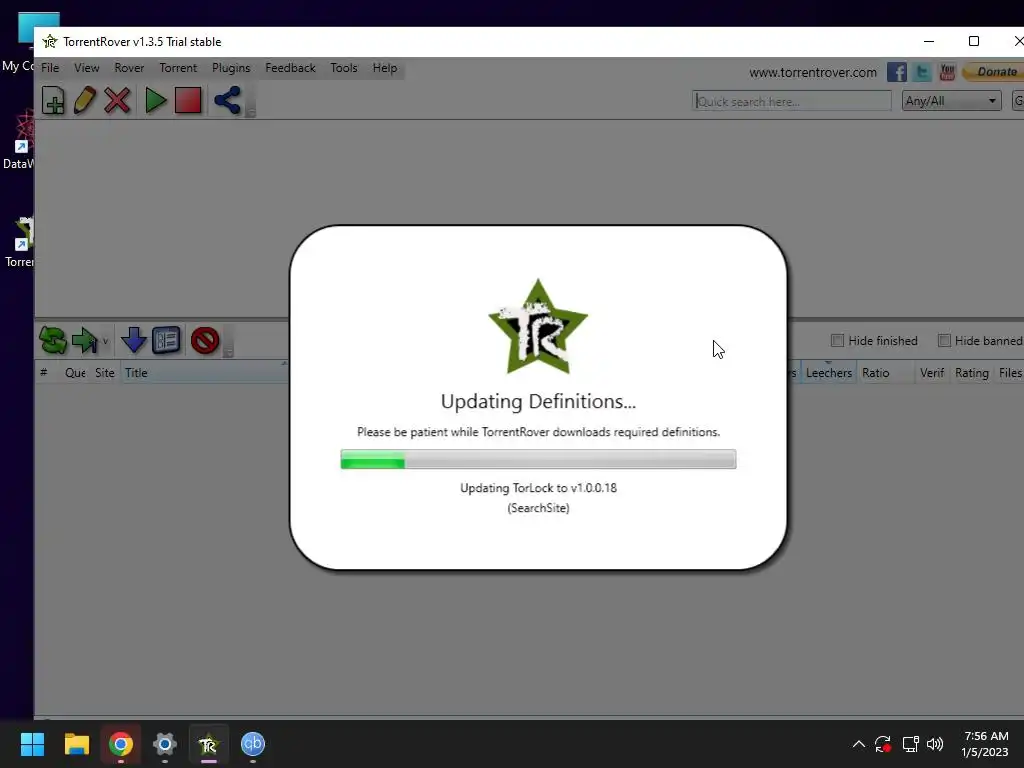Screen dimensions: 1024x768
Task: Open Google Chrome from the taskbar
Action: [121, 744]
